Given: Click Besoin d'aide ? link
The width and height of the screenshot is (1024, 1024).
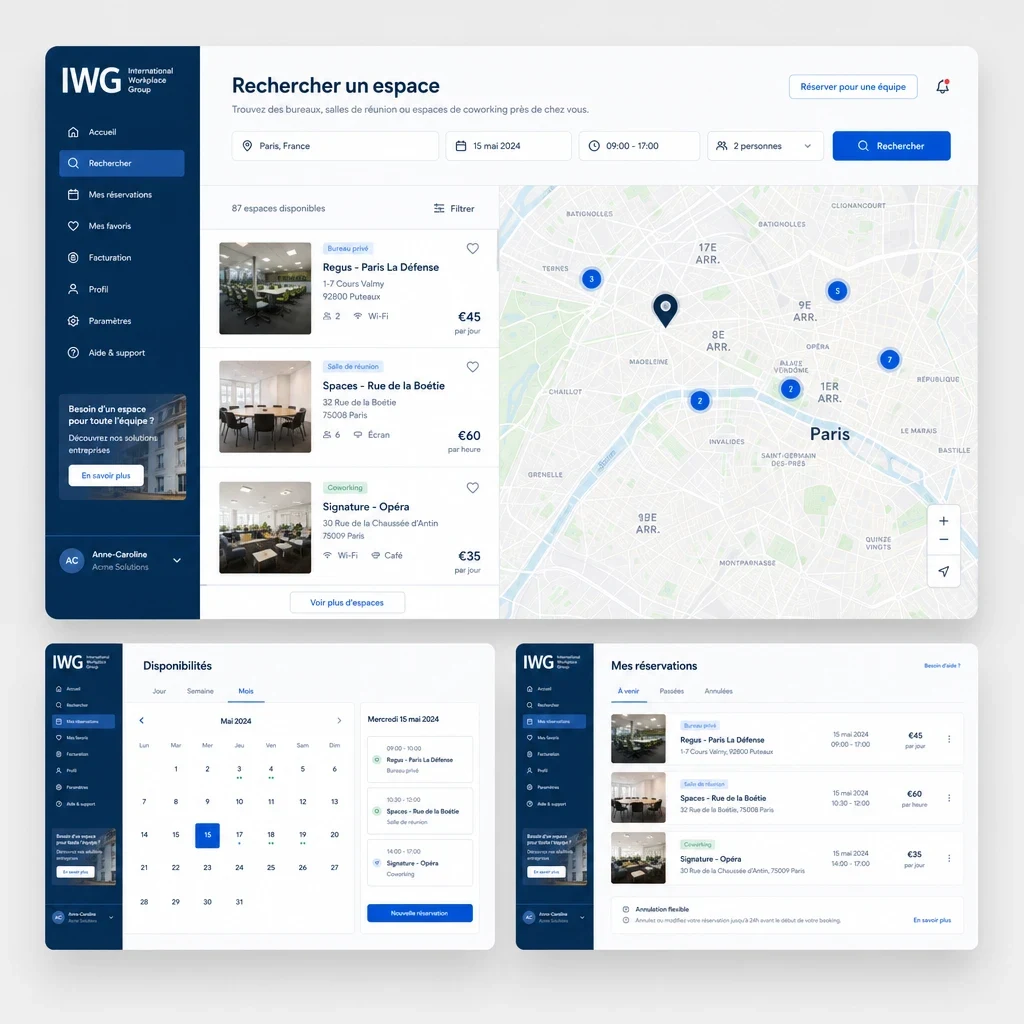Looking at the screenshot, I should (942, 665).
